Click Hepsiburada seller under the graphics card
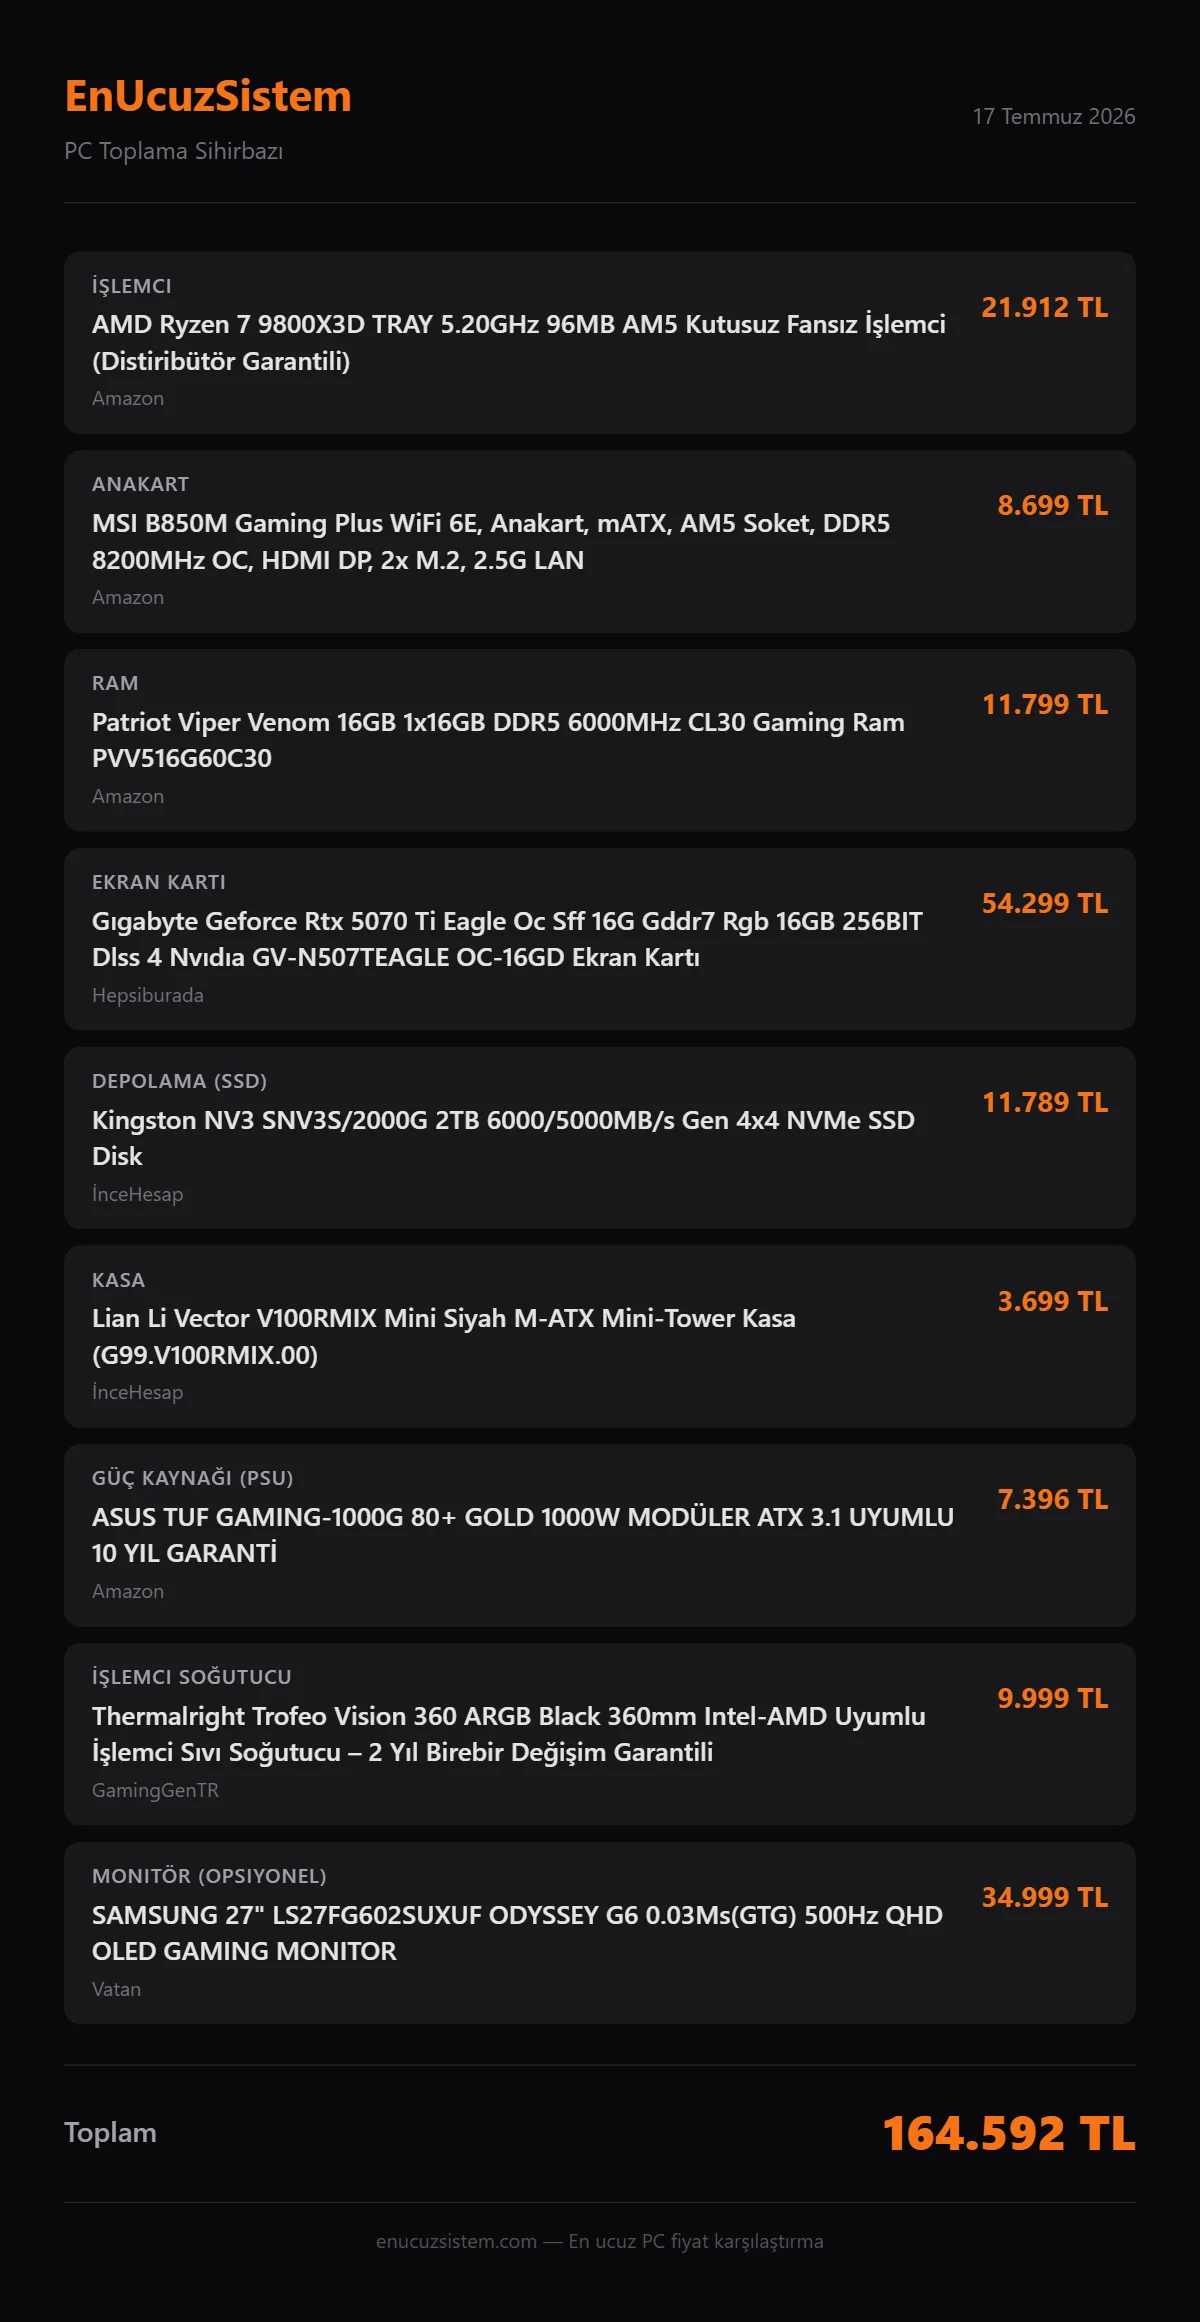1200x2322 pixels. point(148,995)
